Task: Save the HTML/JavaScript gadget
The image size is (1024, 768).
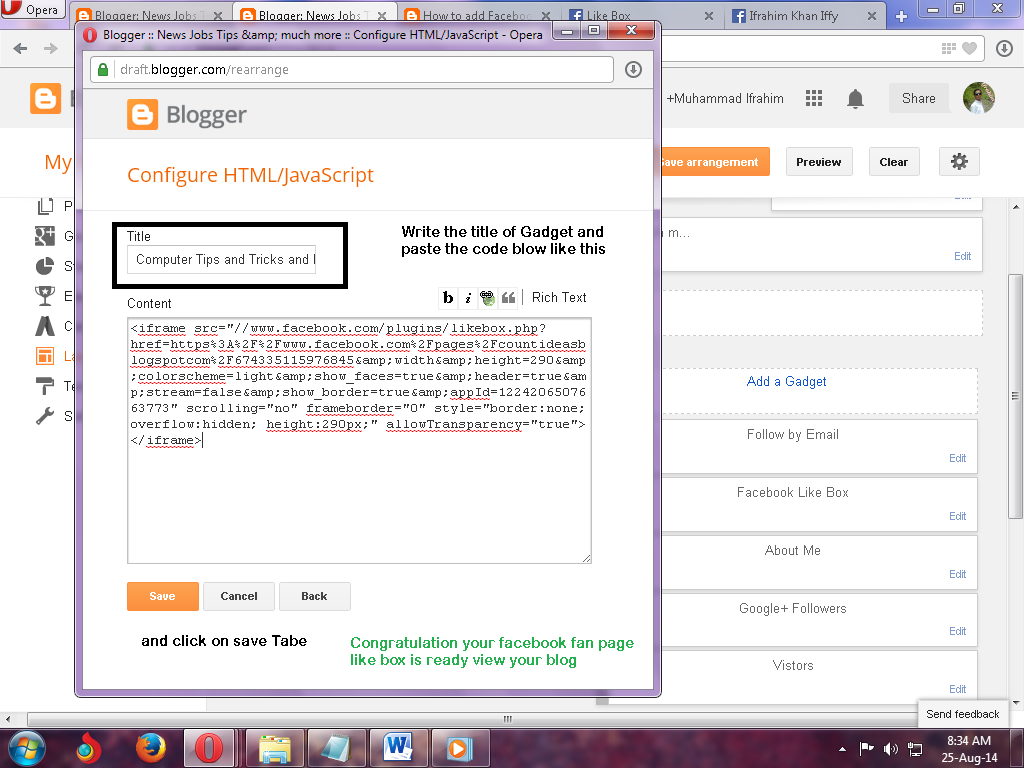Action: (x=163, y=596)
